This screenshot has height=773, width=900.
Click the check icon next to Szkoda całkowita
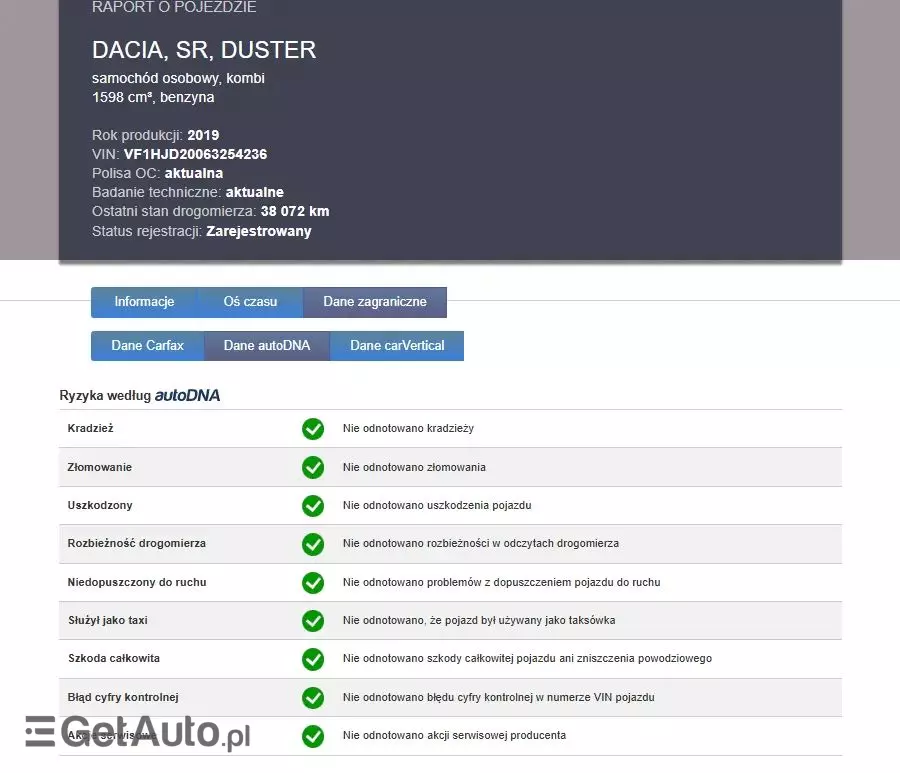[x=313, y=659]
